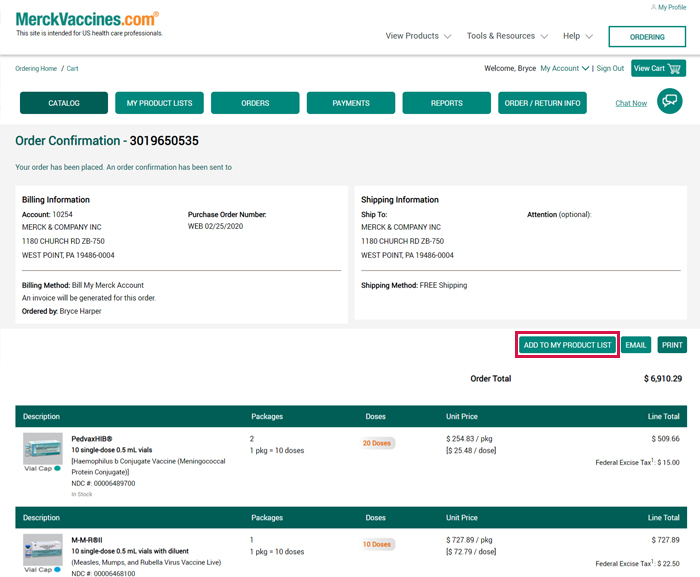Open the REPORTS tab
Image resolution: width=700 pixels, height=577 pixels.
click(446, 103)
